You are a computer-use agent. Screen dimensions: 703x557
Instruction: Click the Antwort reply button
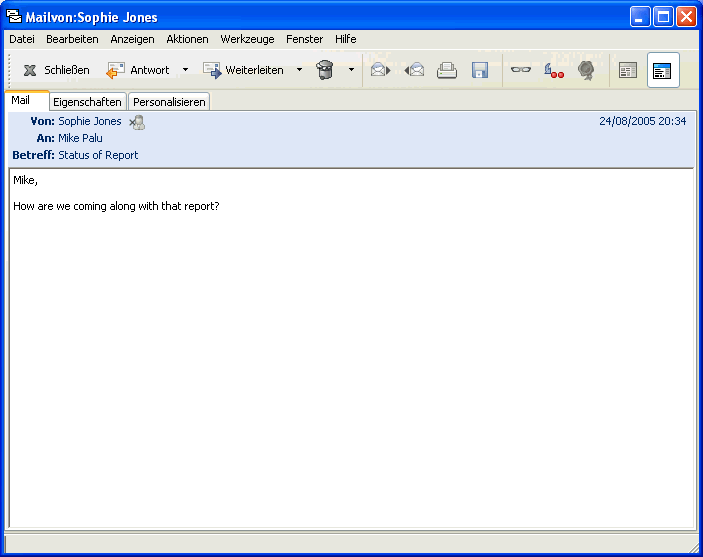pos(138,70)
